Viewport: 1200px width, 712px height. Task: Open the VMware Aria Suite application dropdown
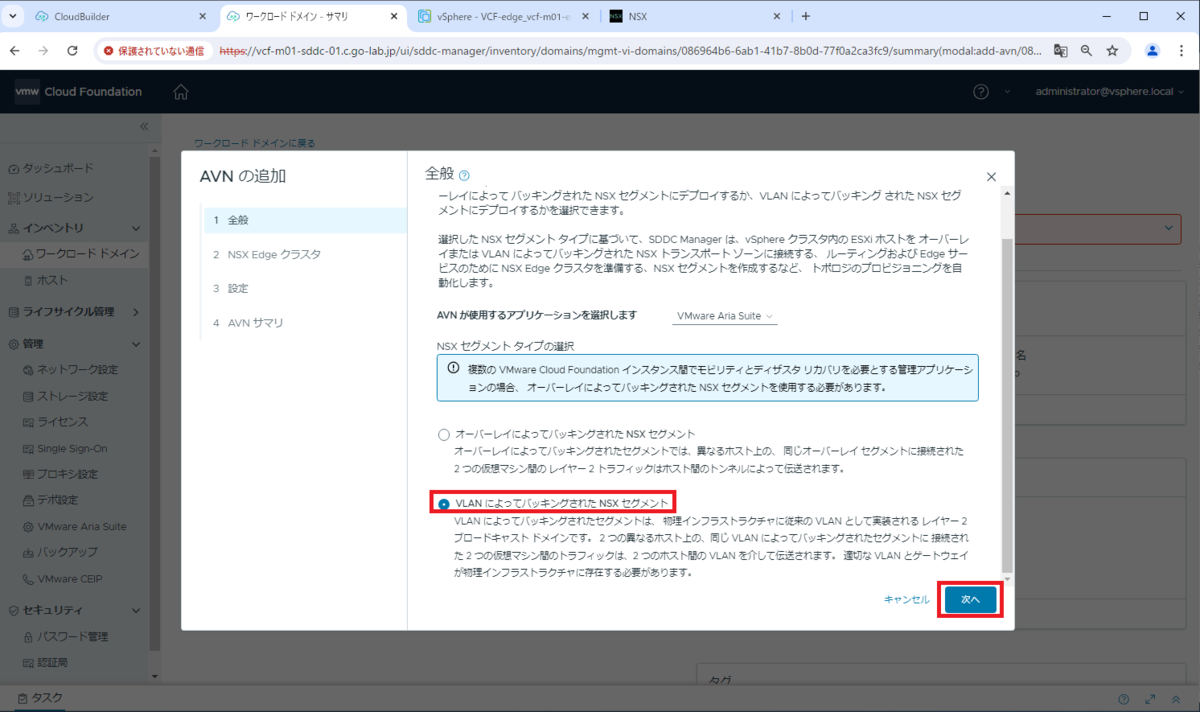(725, 316)
